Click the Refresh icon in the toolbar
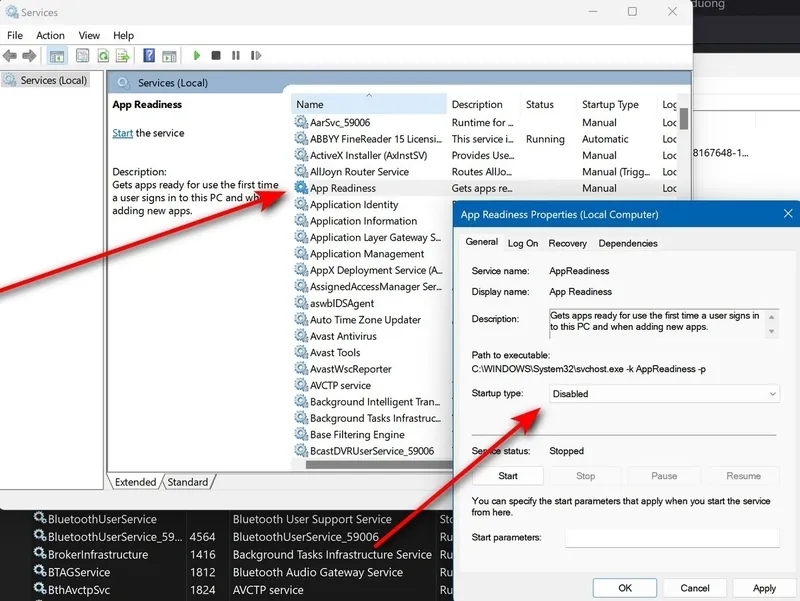The width and height of the screenshot is (800, 601). click(103, 55)
